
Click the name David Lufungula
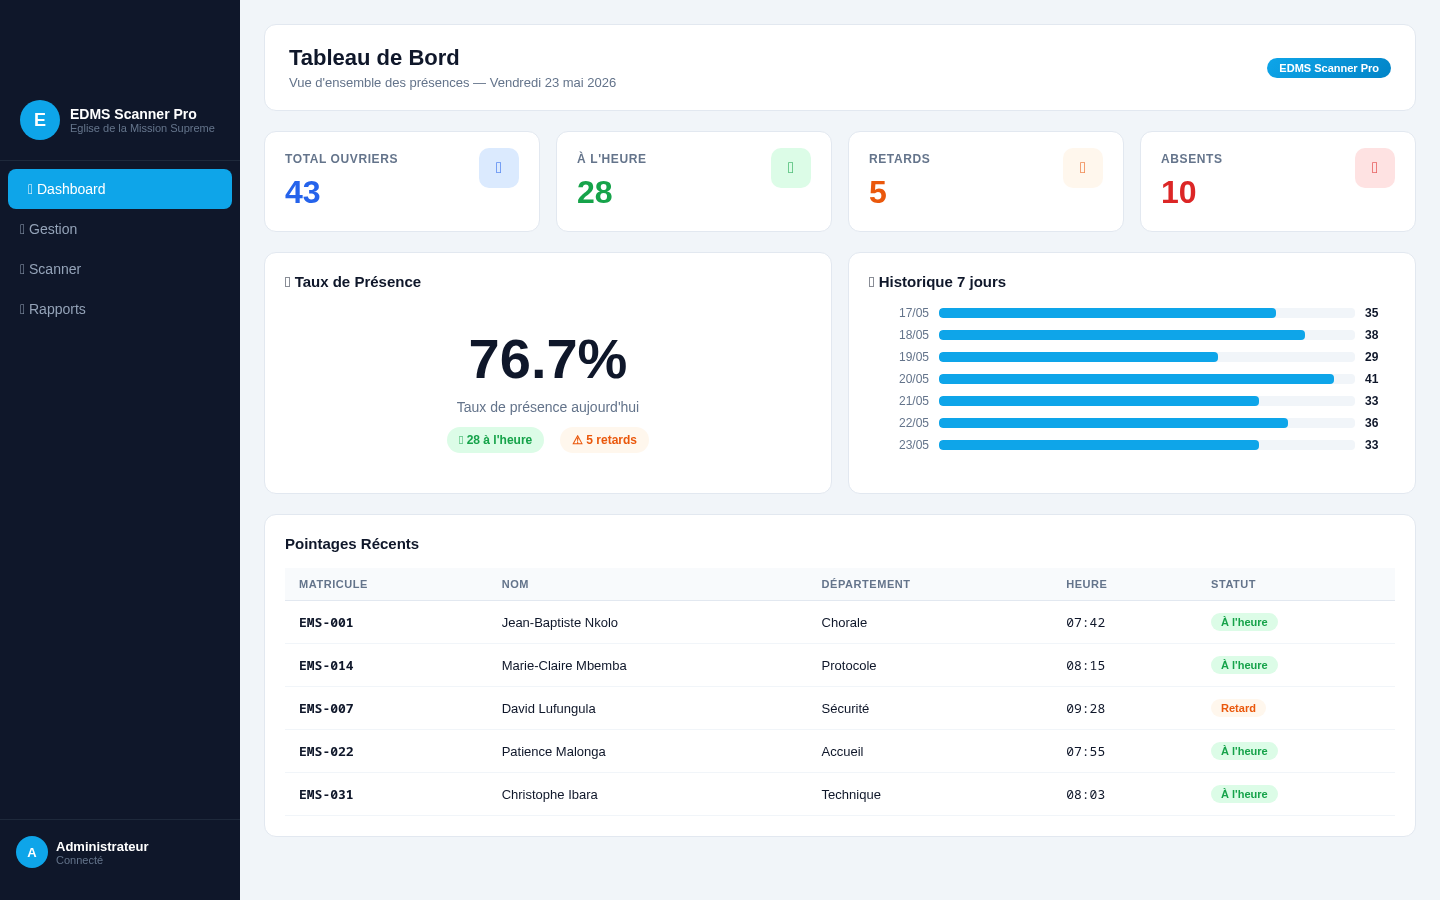pyautogui.click(x=549, y=708)
